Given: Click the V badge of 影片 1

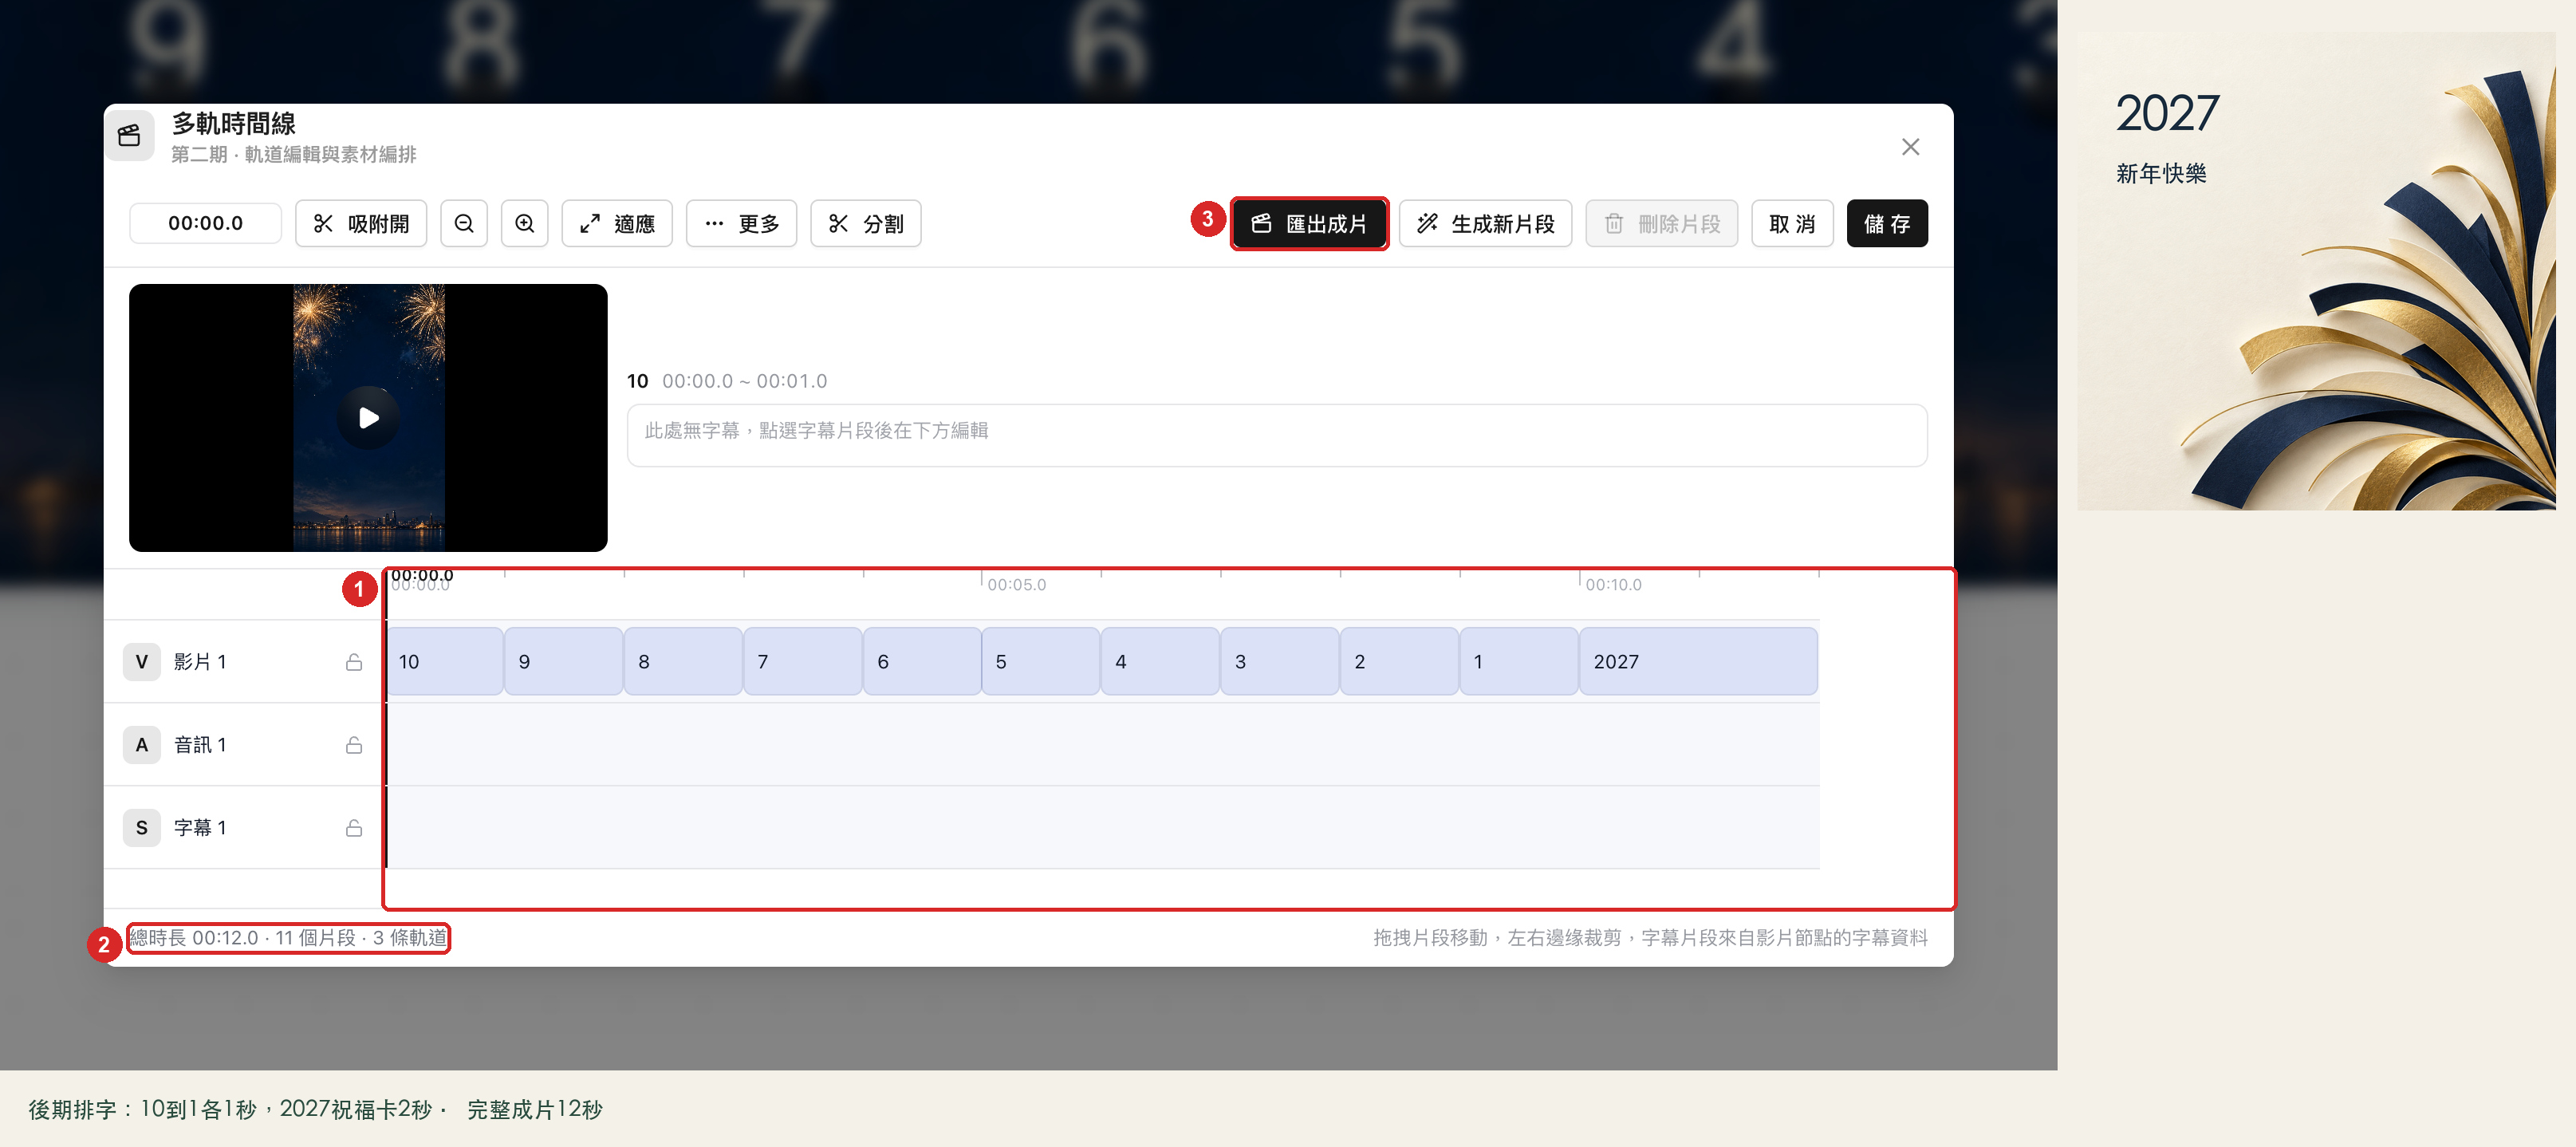Looking at the screenshot, I should 142,661.
